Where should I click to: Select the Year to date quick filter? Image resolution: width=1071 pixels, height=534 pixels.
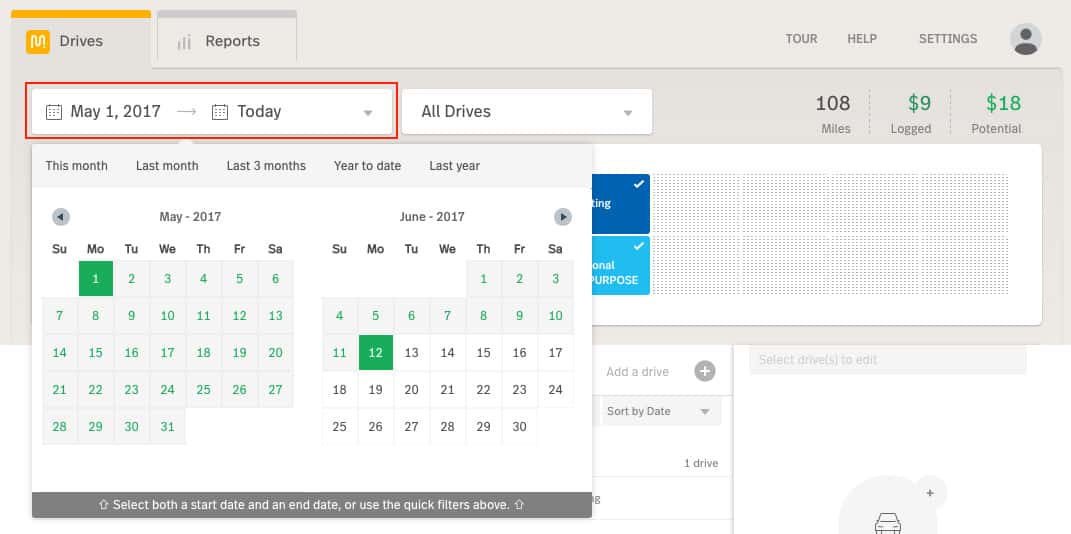(x=367, y=166)
